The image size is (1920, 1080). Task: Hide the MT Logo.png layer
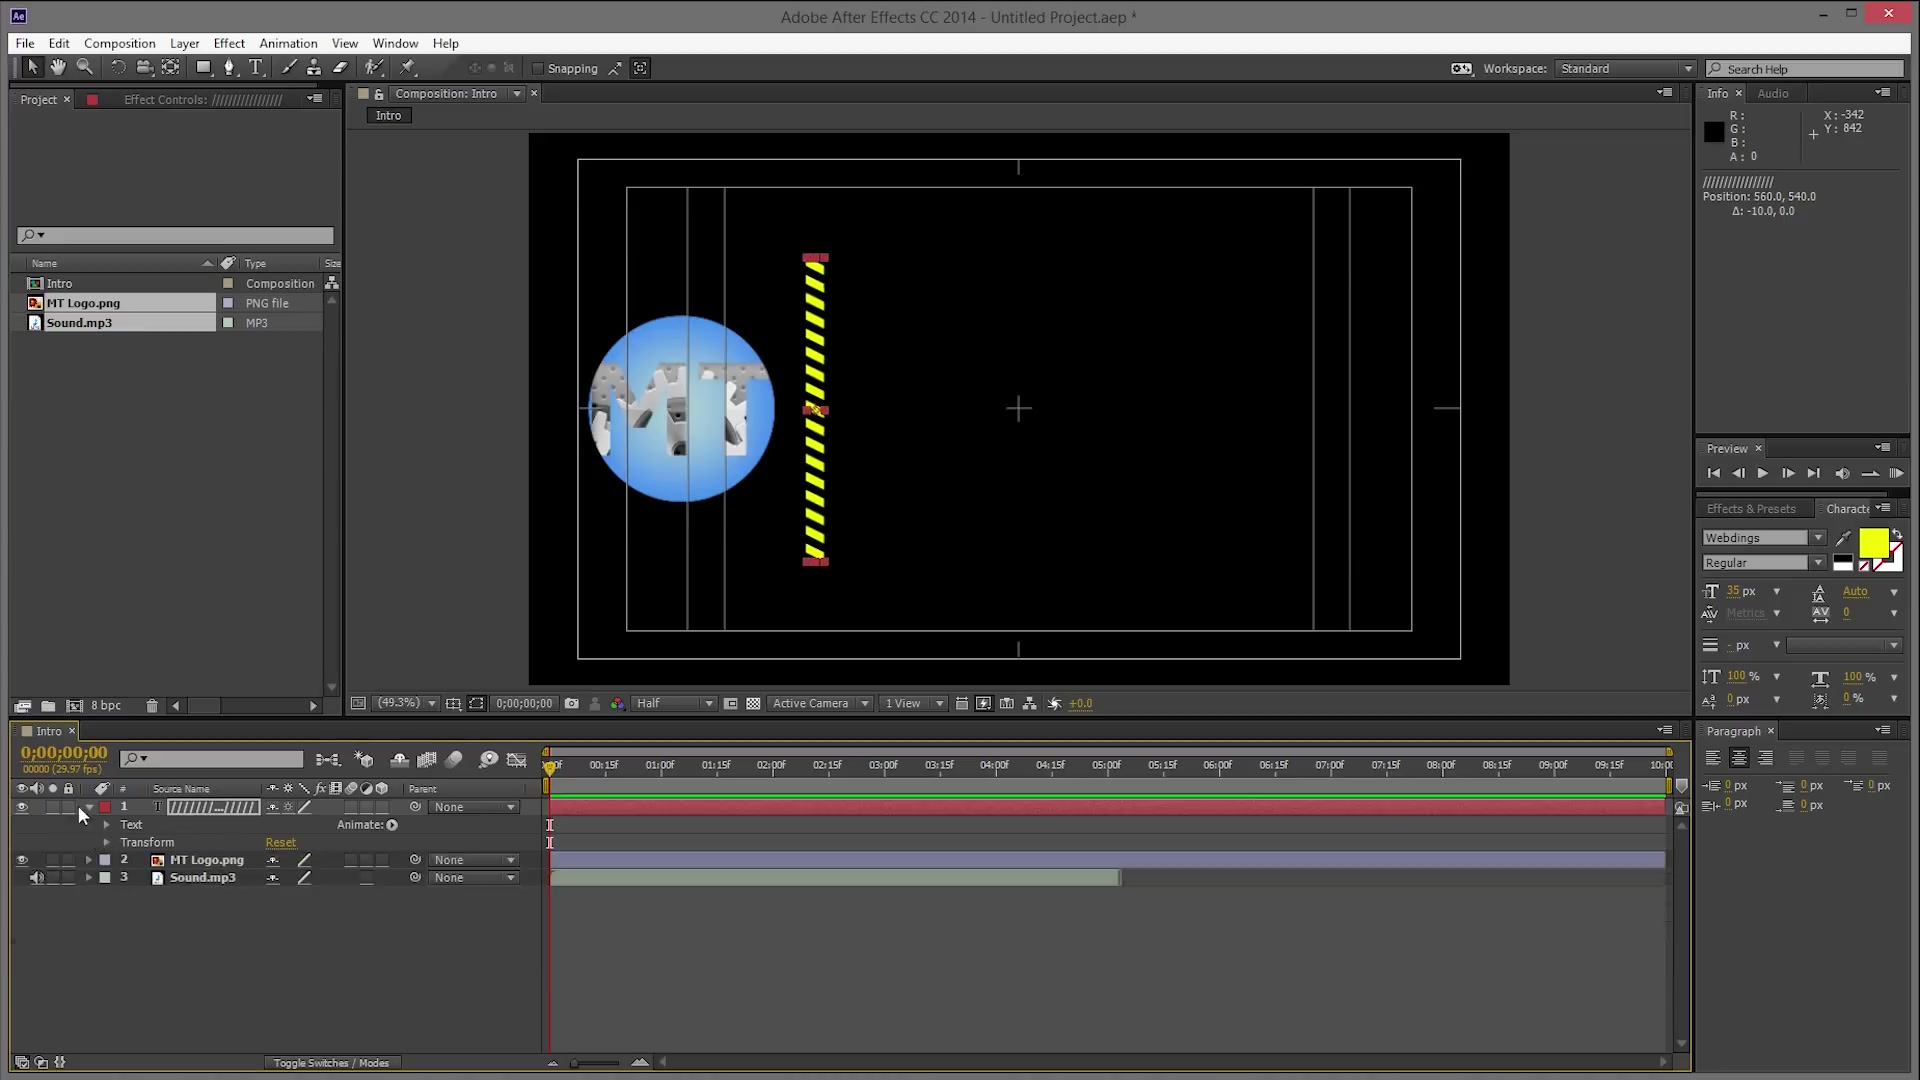22,859
